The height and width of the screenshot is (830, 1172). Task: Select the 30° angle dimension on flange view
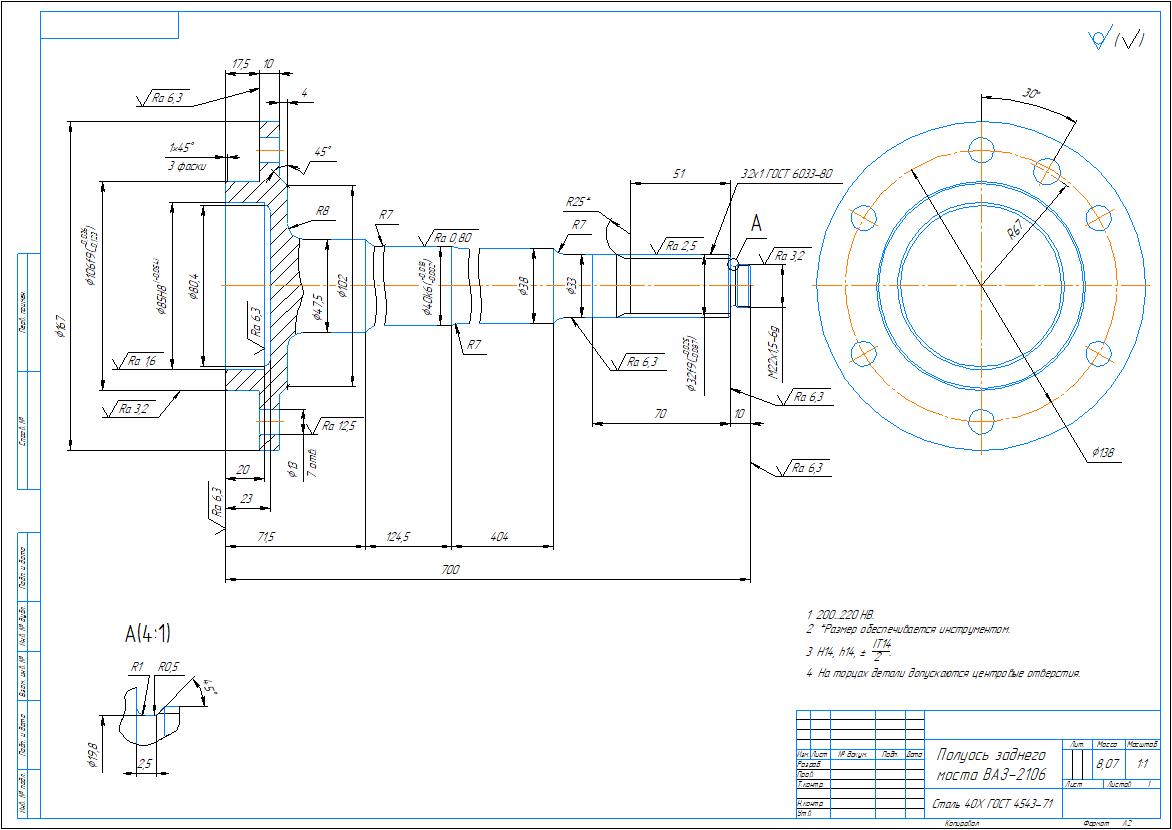[1029, 93]
